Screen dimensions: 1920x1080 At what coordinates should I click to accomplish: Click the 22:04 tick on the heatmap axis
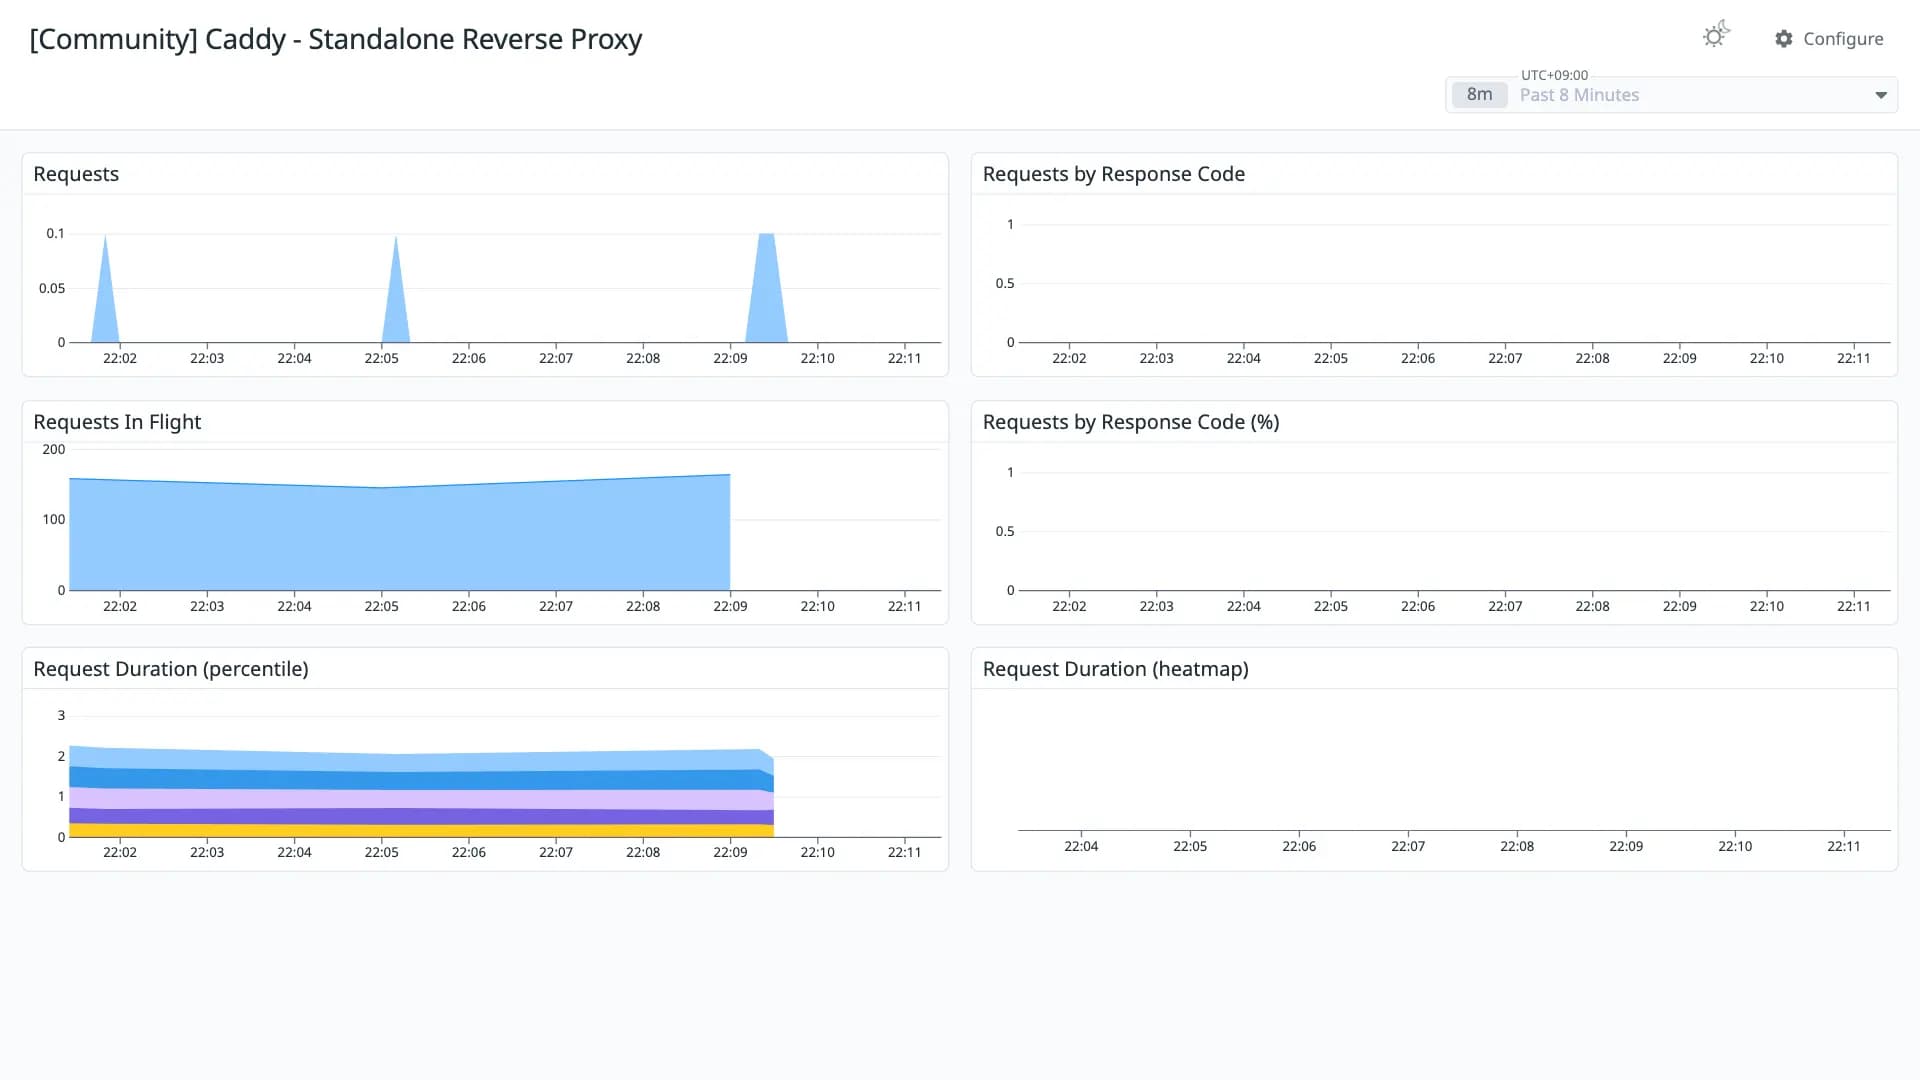click(x=1081, y=846)
